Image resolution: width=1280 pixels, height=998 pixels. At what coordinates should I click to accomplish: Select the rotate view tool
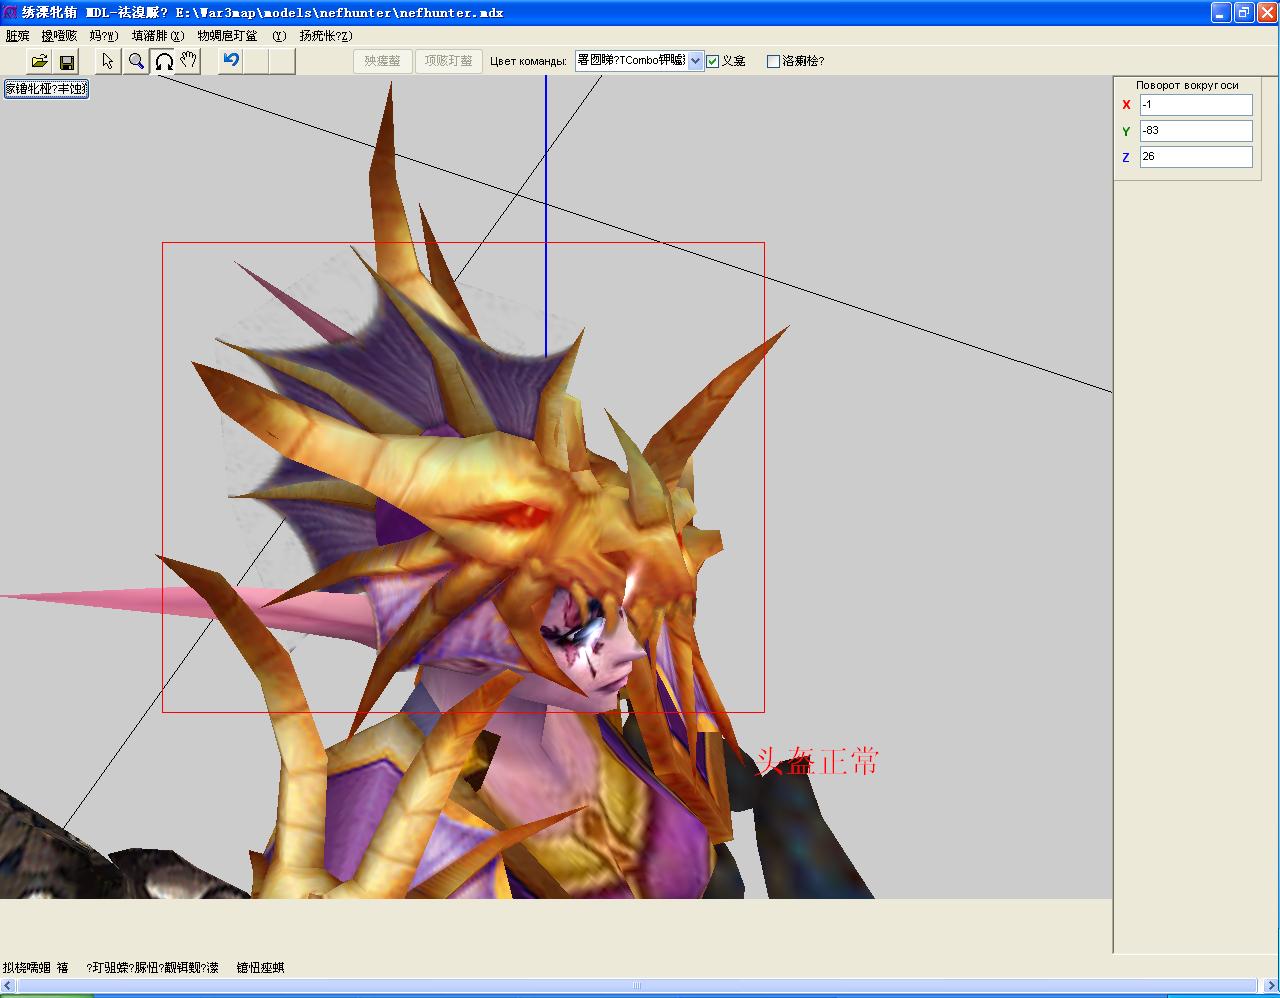coord(163,61)
